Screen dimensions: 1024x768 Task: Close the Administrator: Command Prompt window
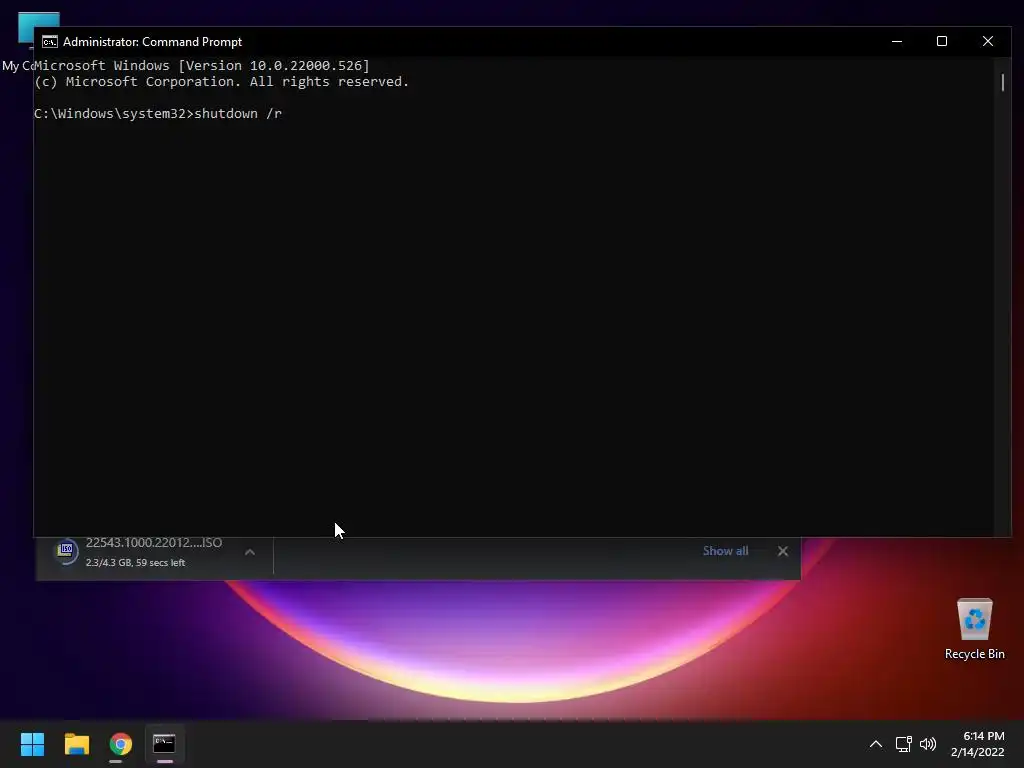(x=987, y=41)
